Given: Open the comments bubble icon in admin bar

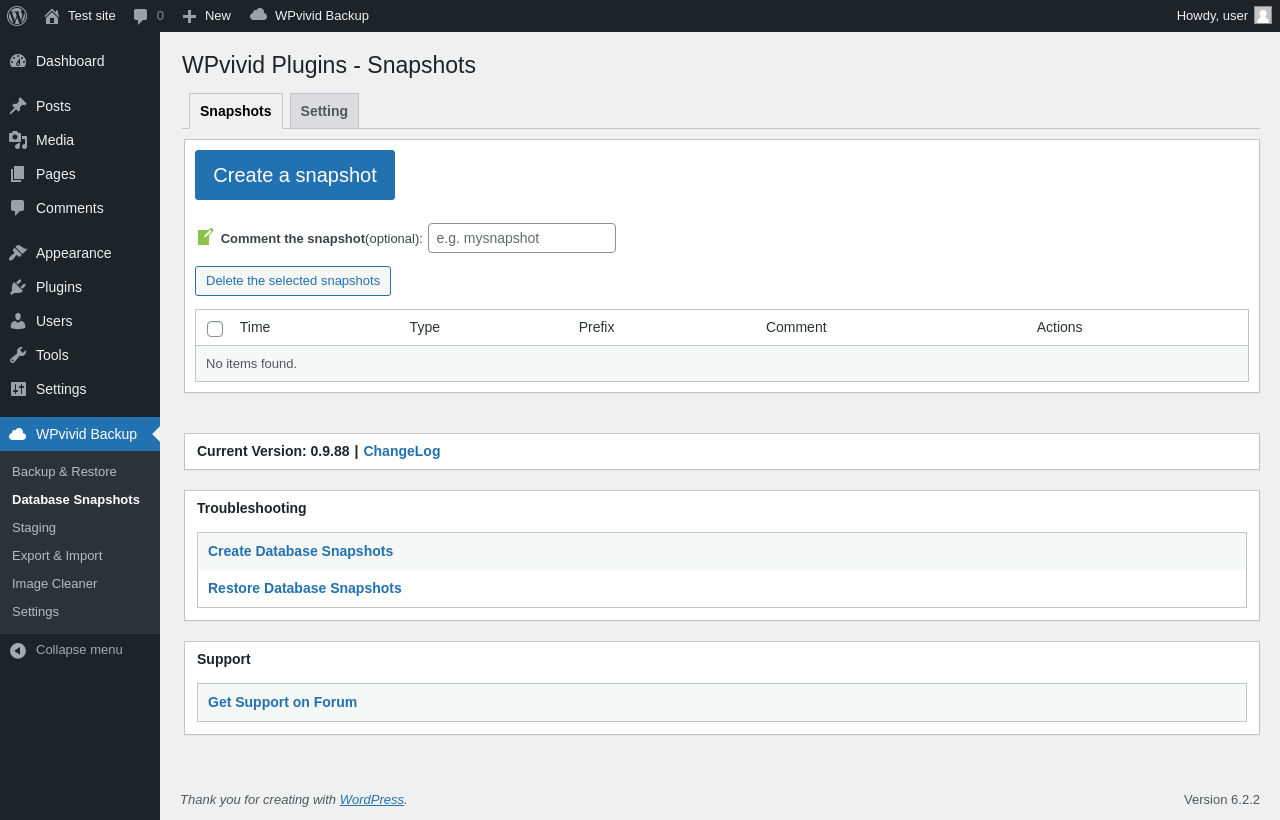Looking at the screenshot, I should 141,16.
